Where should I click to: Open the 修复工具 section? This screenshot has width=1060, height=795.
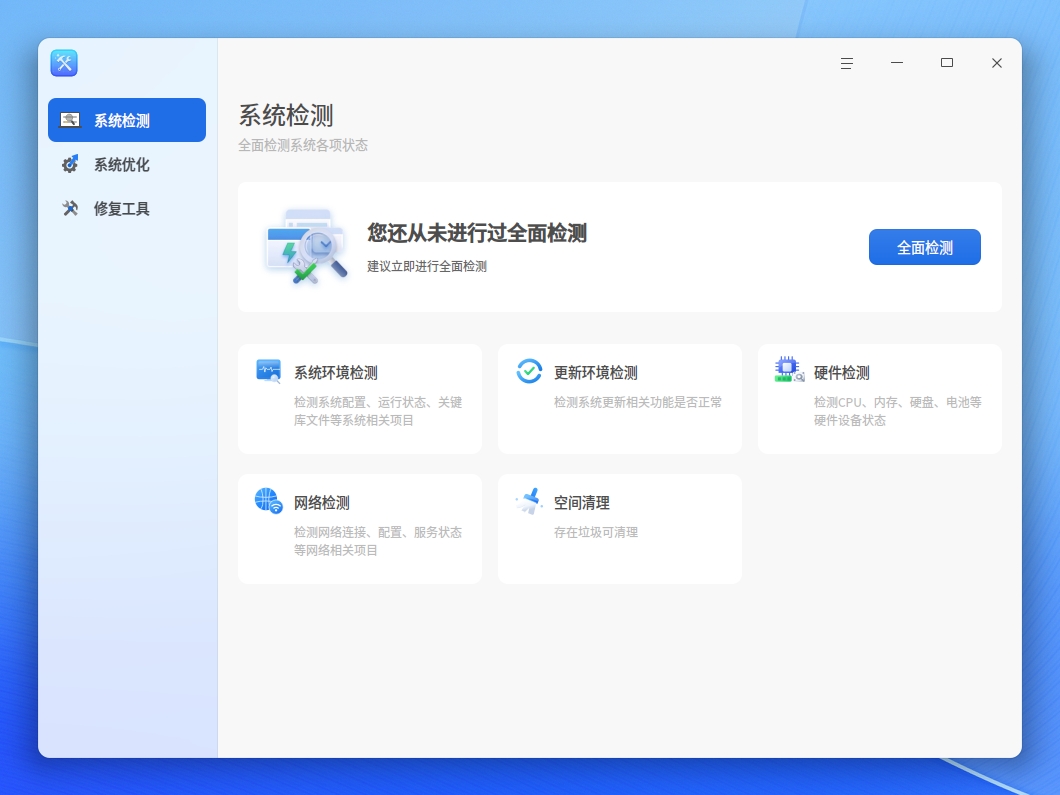pyautogui.click(x=127, y=208)
